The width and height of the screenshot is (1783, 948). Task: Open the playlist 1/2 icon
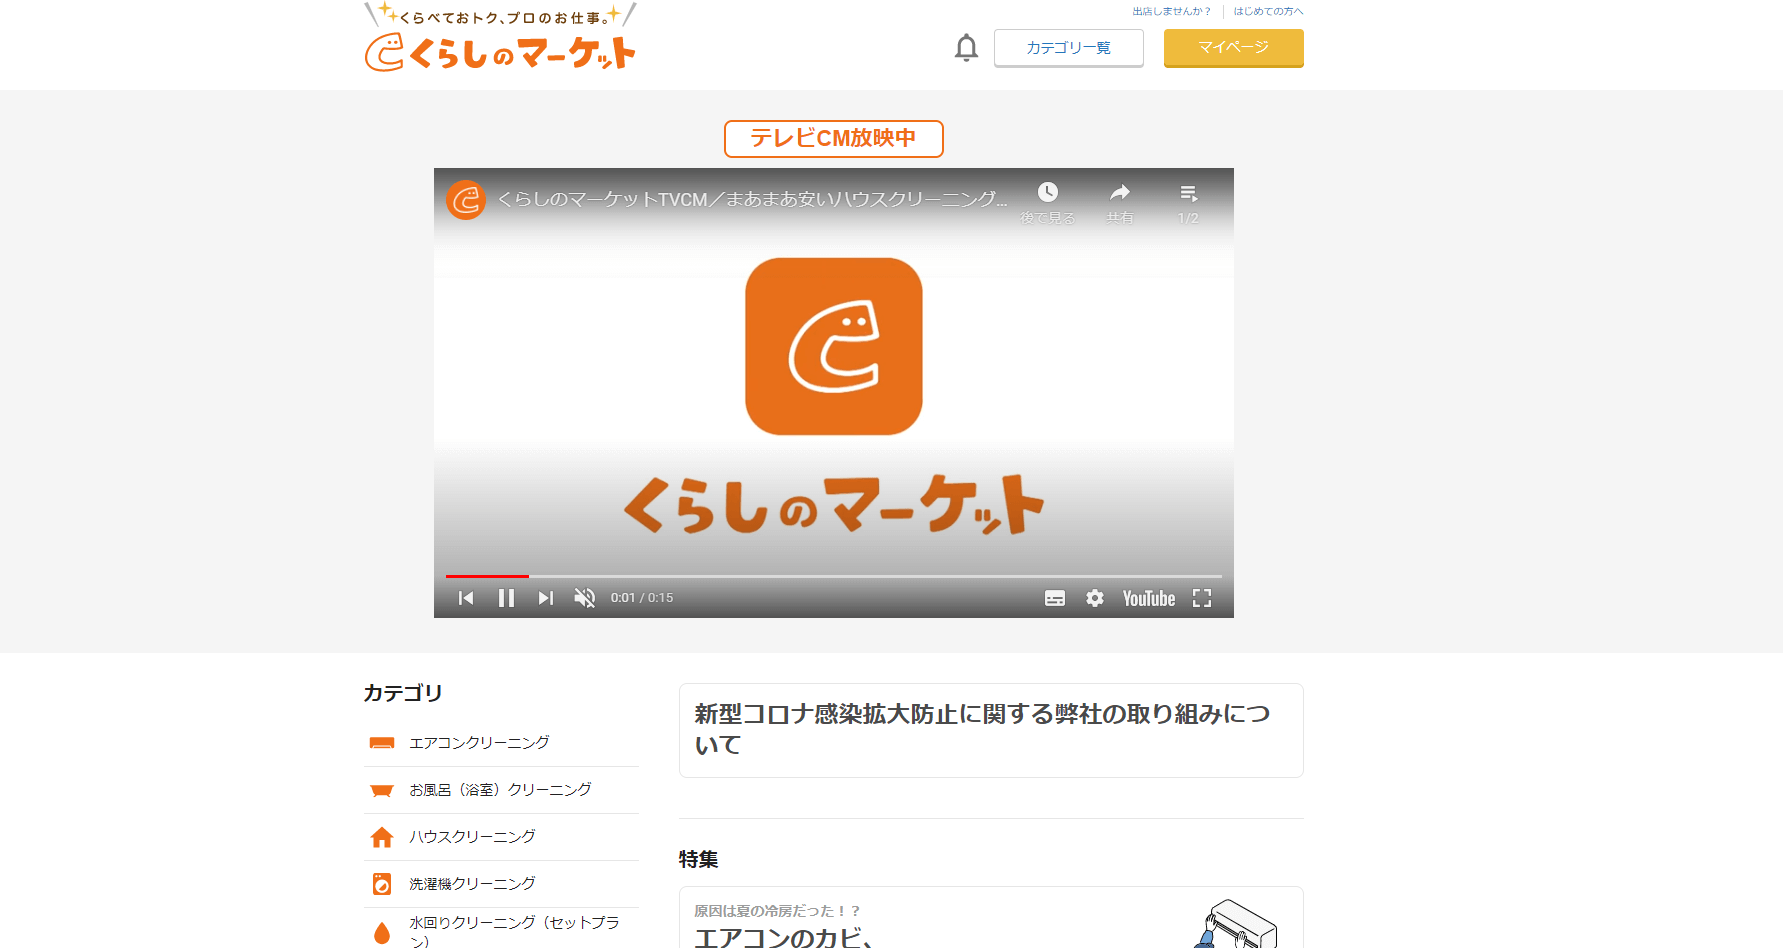tap(1188, 203)
